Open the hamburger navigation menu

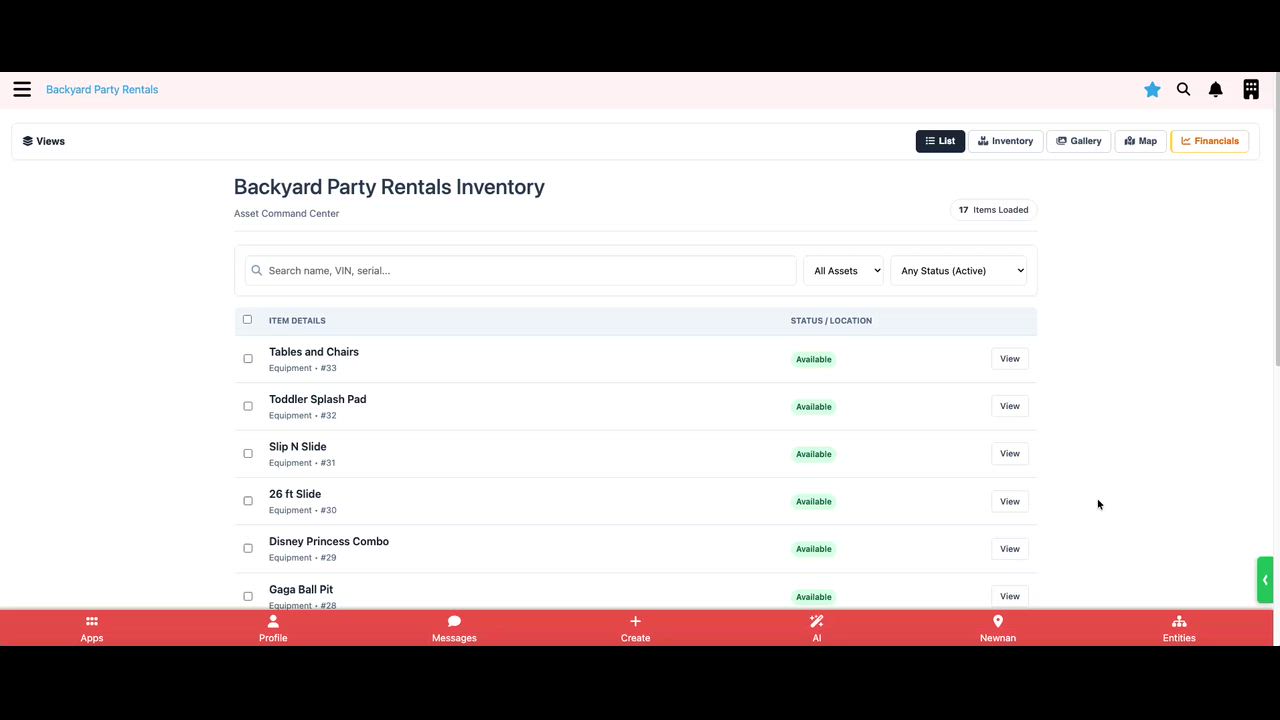22,89
